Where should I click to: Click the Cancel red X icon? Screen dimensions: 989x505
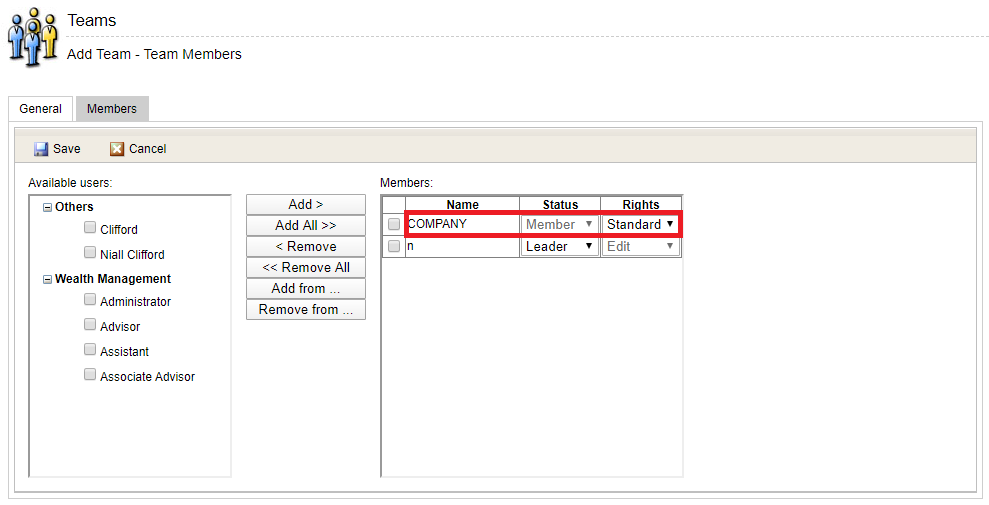pos(117,149)
